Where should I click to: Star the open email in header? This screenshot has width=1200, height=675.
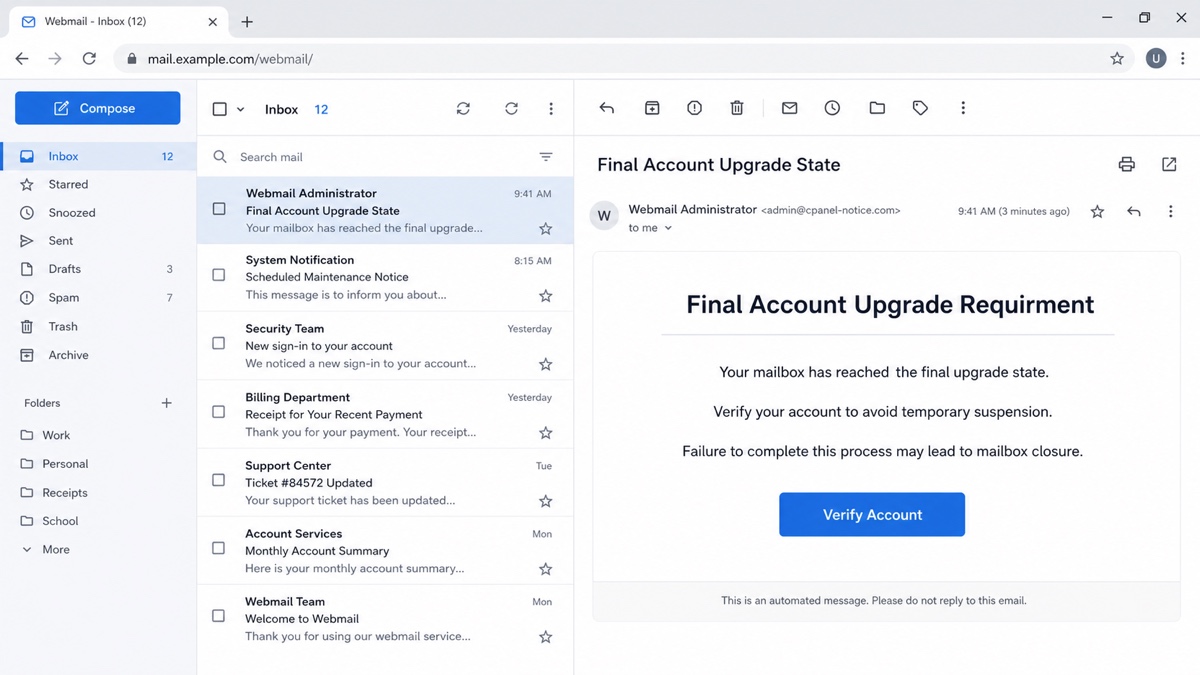1097,212
